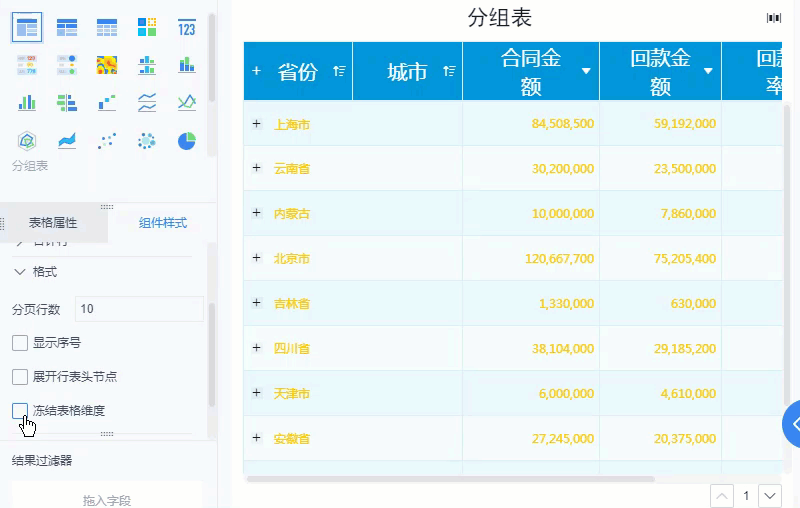Screen dimensions: 800x508
Task: Click the 拖入字段 filter drop area
Action: (107, 497)
